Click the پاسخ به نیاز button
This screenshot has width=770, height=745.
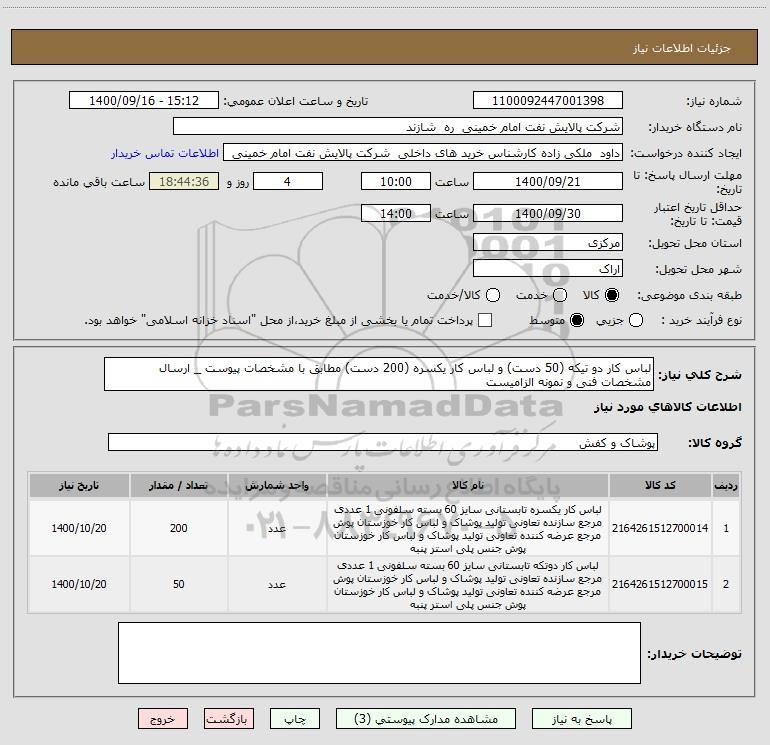(x=582, y=719)
